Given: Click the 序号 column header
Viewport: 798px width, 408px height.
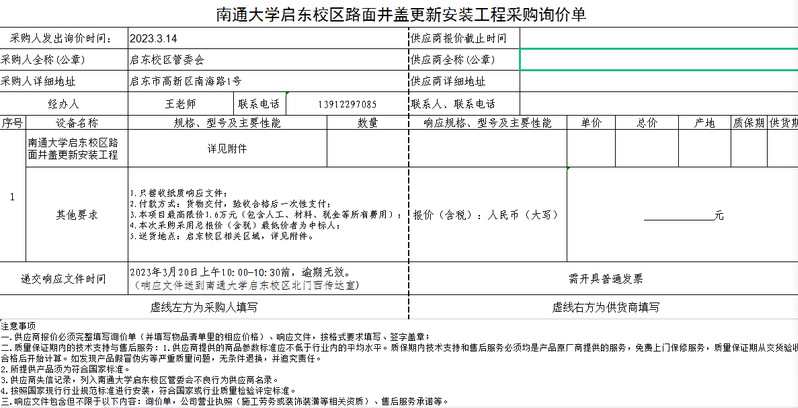Looking at the screenshot, I should tap(12, 123).
